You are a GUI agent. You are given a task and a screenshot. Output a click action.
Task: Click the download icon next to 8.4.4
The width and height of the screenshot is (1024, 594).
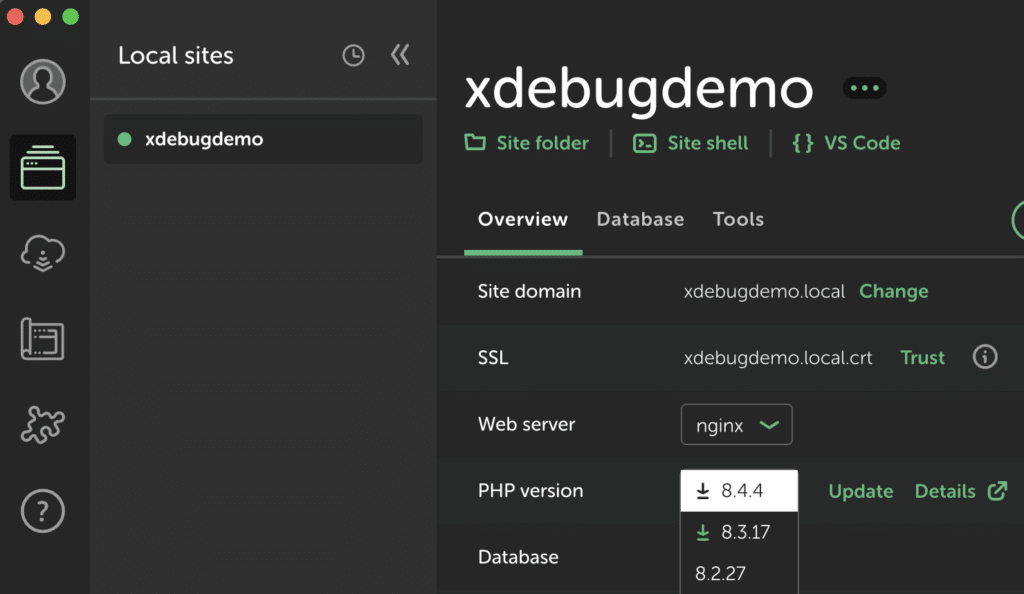click(x=703, y=491)
